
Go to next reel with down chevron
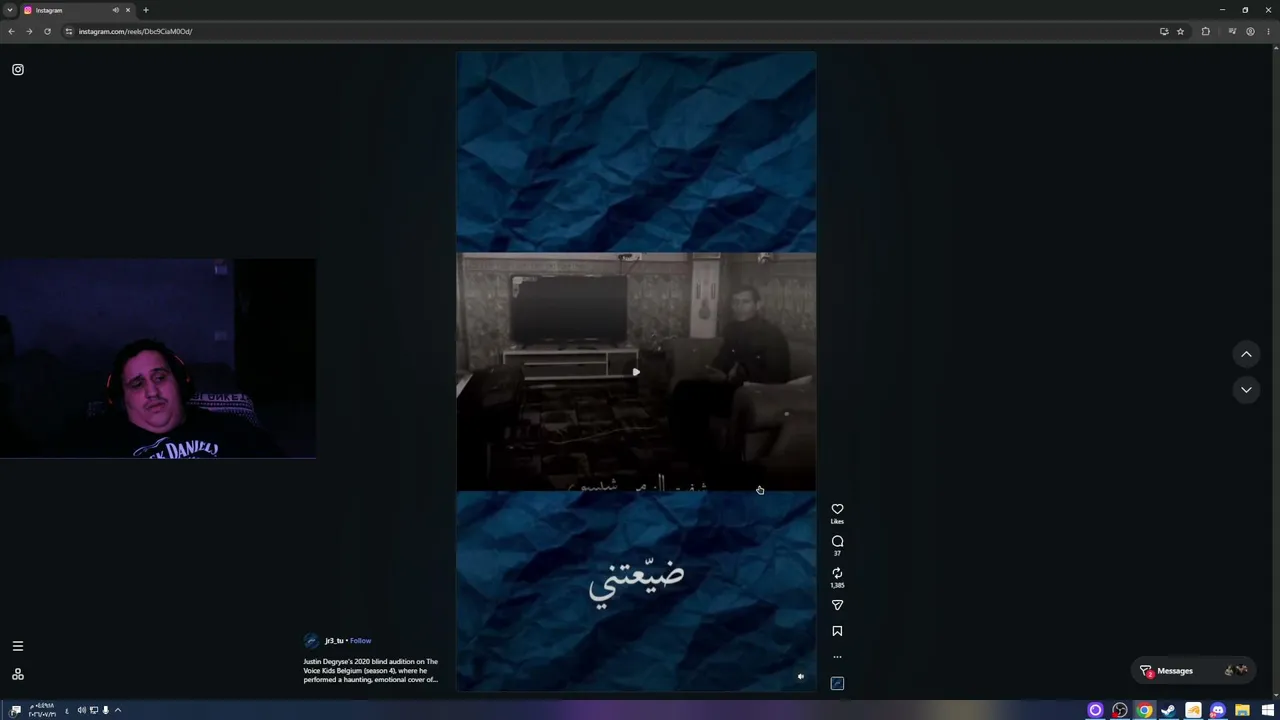point(1246,389)
